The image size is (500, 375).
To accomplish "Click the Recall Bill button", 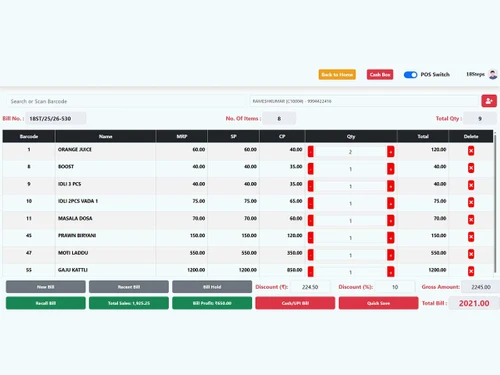I will [x=46, y=303].
